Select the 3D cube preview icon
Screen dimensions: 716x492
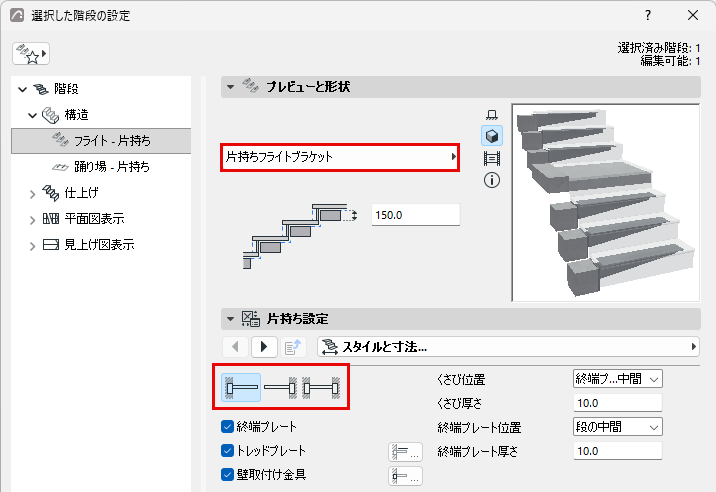492,136
